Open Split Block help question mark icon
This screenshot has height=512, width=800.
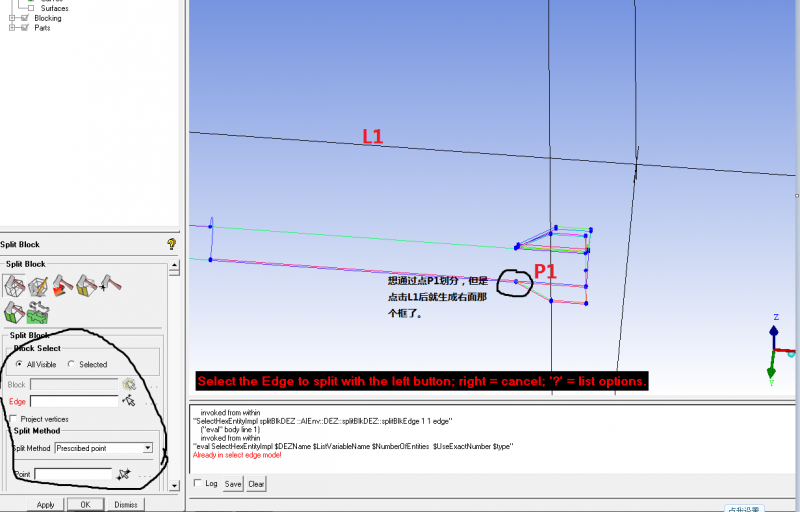171,244
